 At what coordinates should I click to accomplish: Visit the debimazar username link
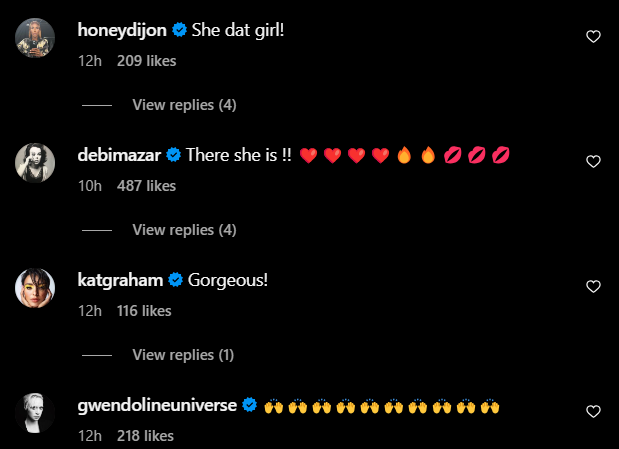click(x=119, y=155)
